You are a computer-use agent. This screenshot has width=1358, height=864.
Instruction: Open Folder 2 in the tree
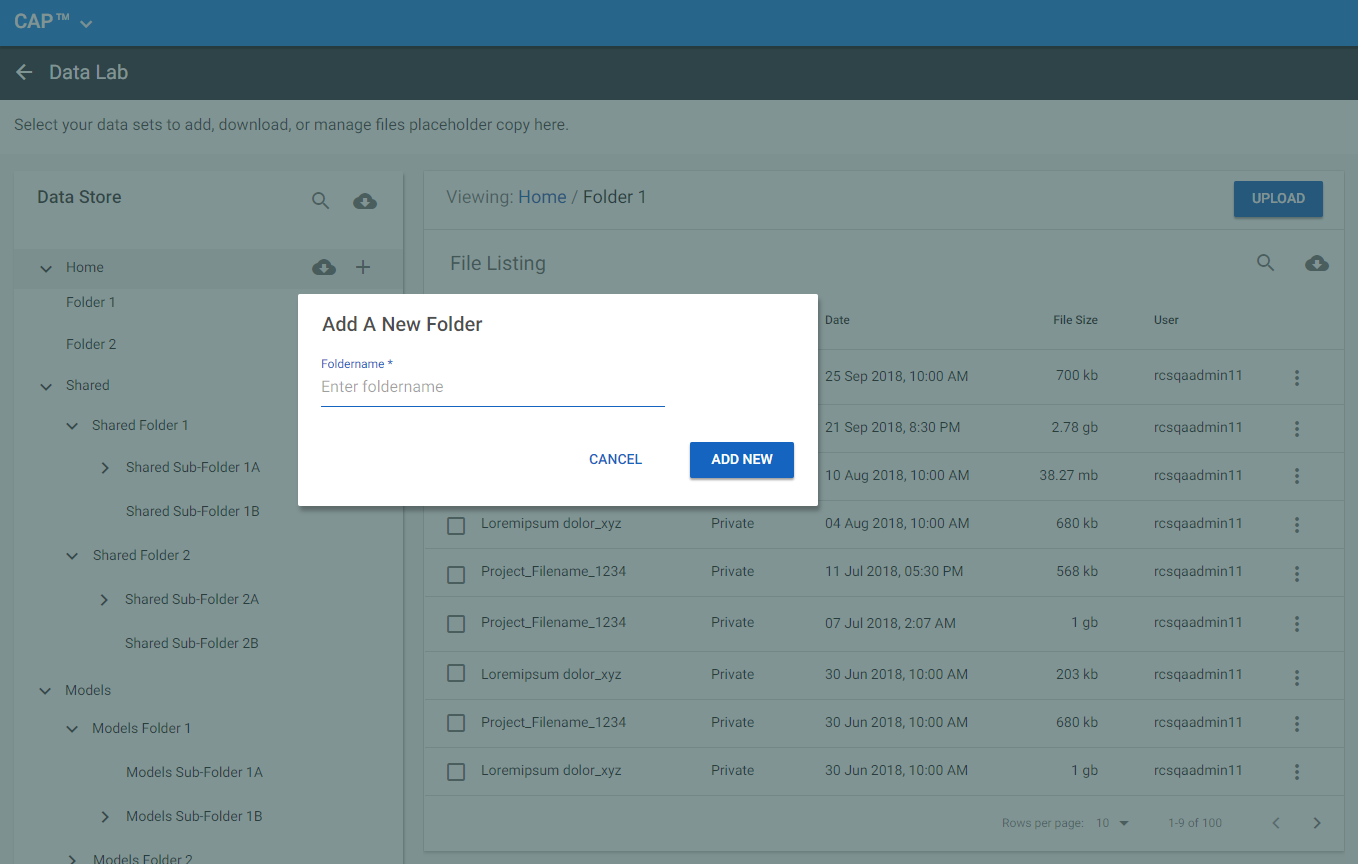[91, 344]
